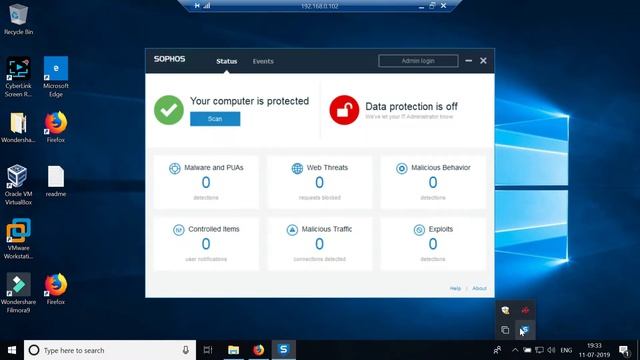Click remote session bar signal icon
The image size is (640, 360).
pos(207,6)
